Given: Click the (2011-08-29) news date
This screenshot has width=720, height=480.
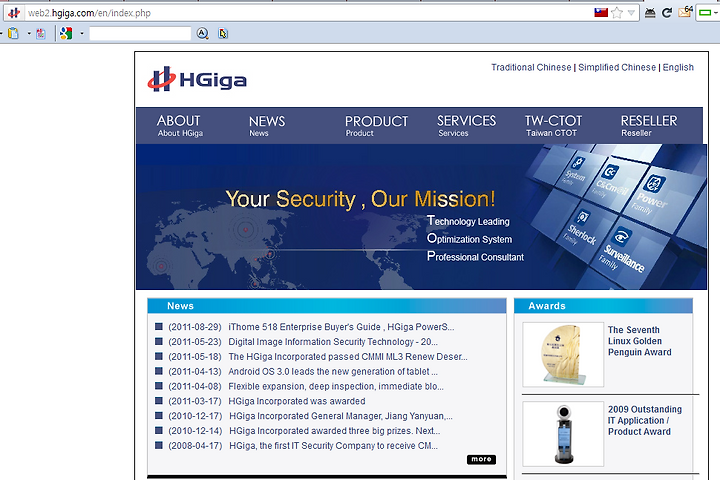Looking at the screenshot, I should [195, 327].
